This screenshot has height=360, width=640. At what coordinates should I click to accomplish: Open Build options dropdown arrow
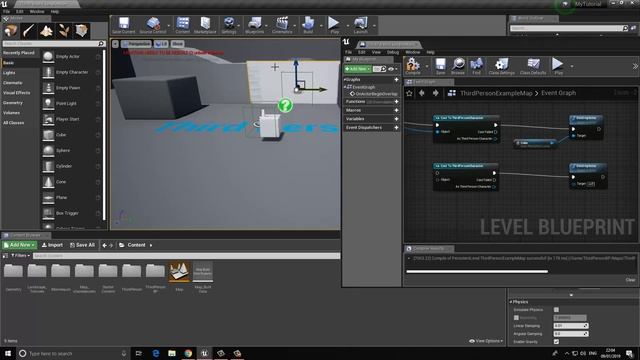321,26
